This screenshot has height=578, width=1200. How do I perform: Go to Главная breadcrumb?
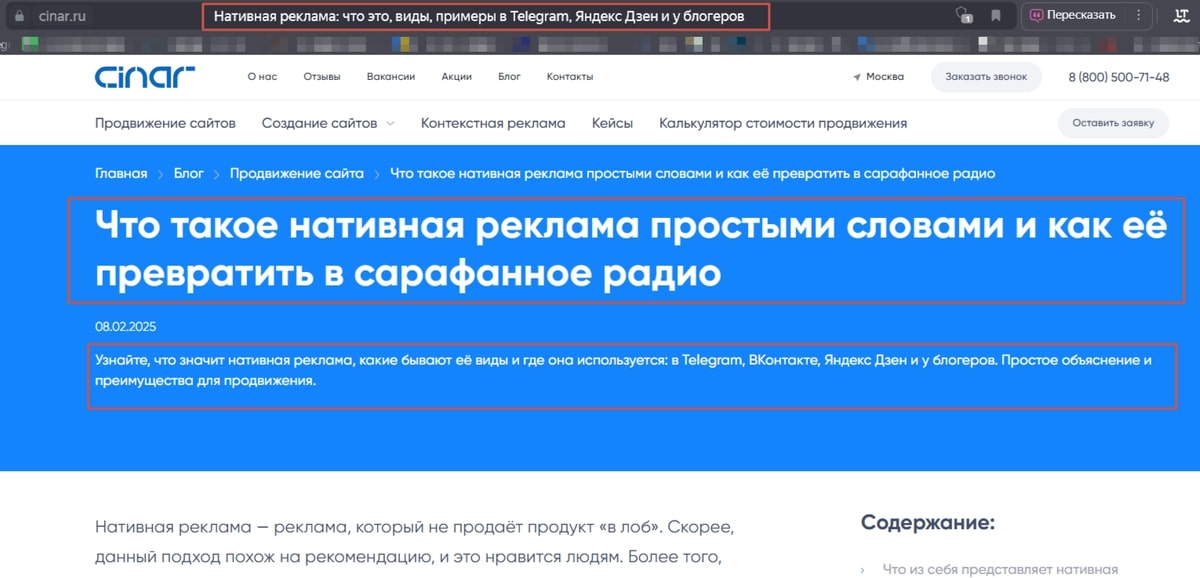[x=121, y=173]
